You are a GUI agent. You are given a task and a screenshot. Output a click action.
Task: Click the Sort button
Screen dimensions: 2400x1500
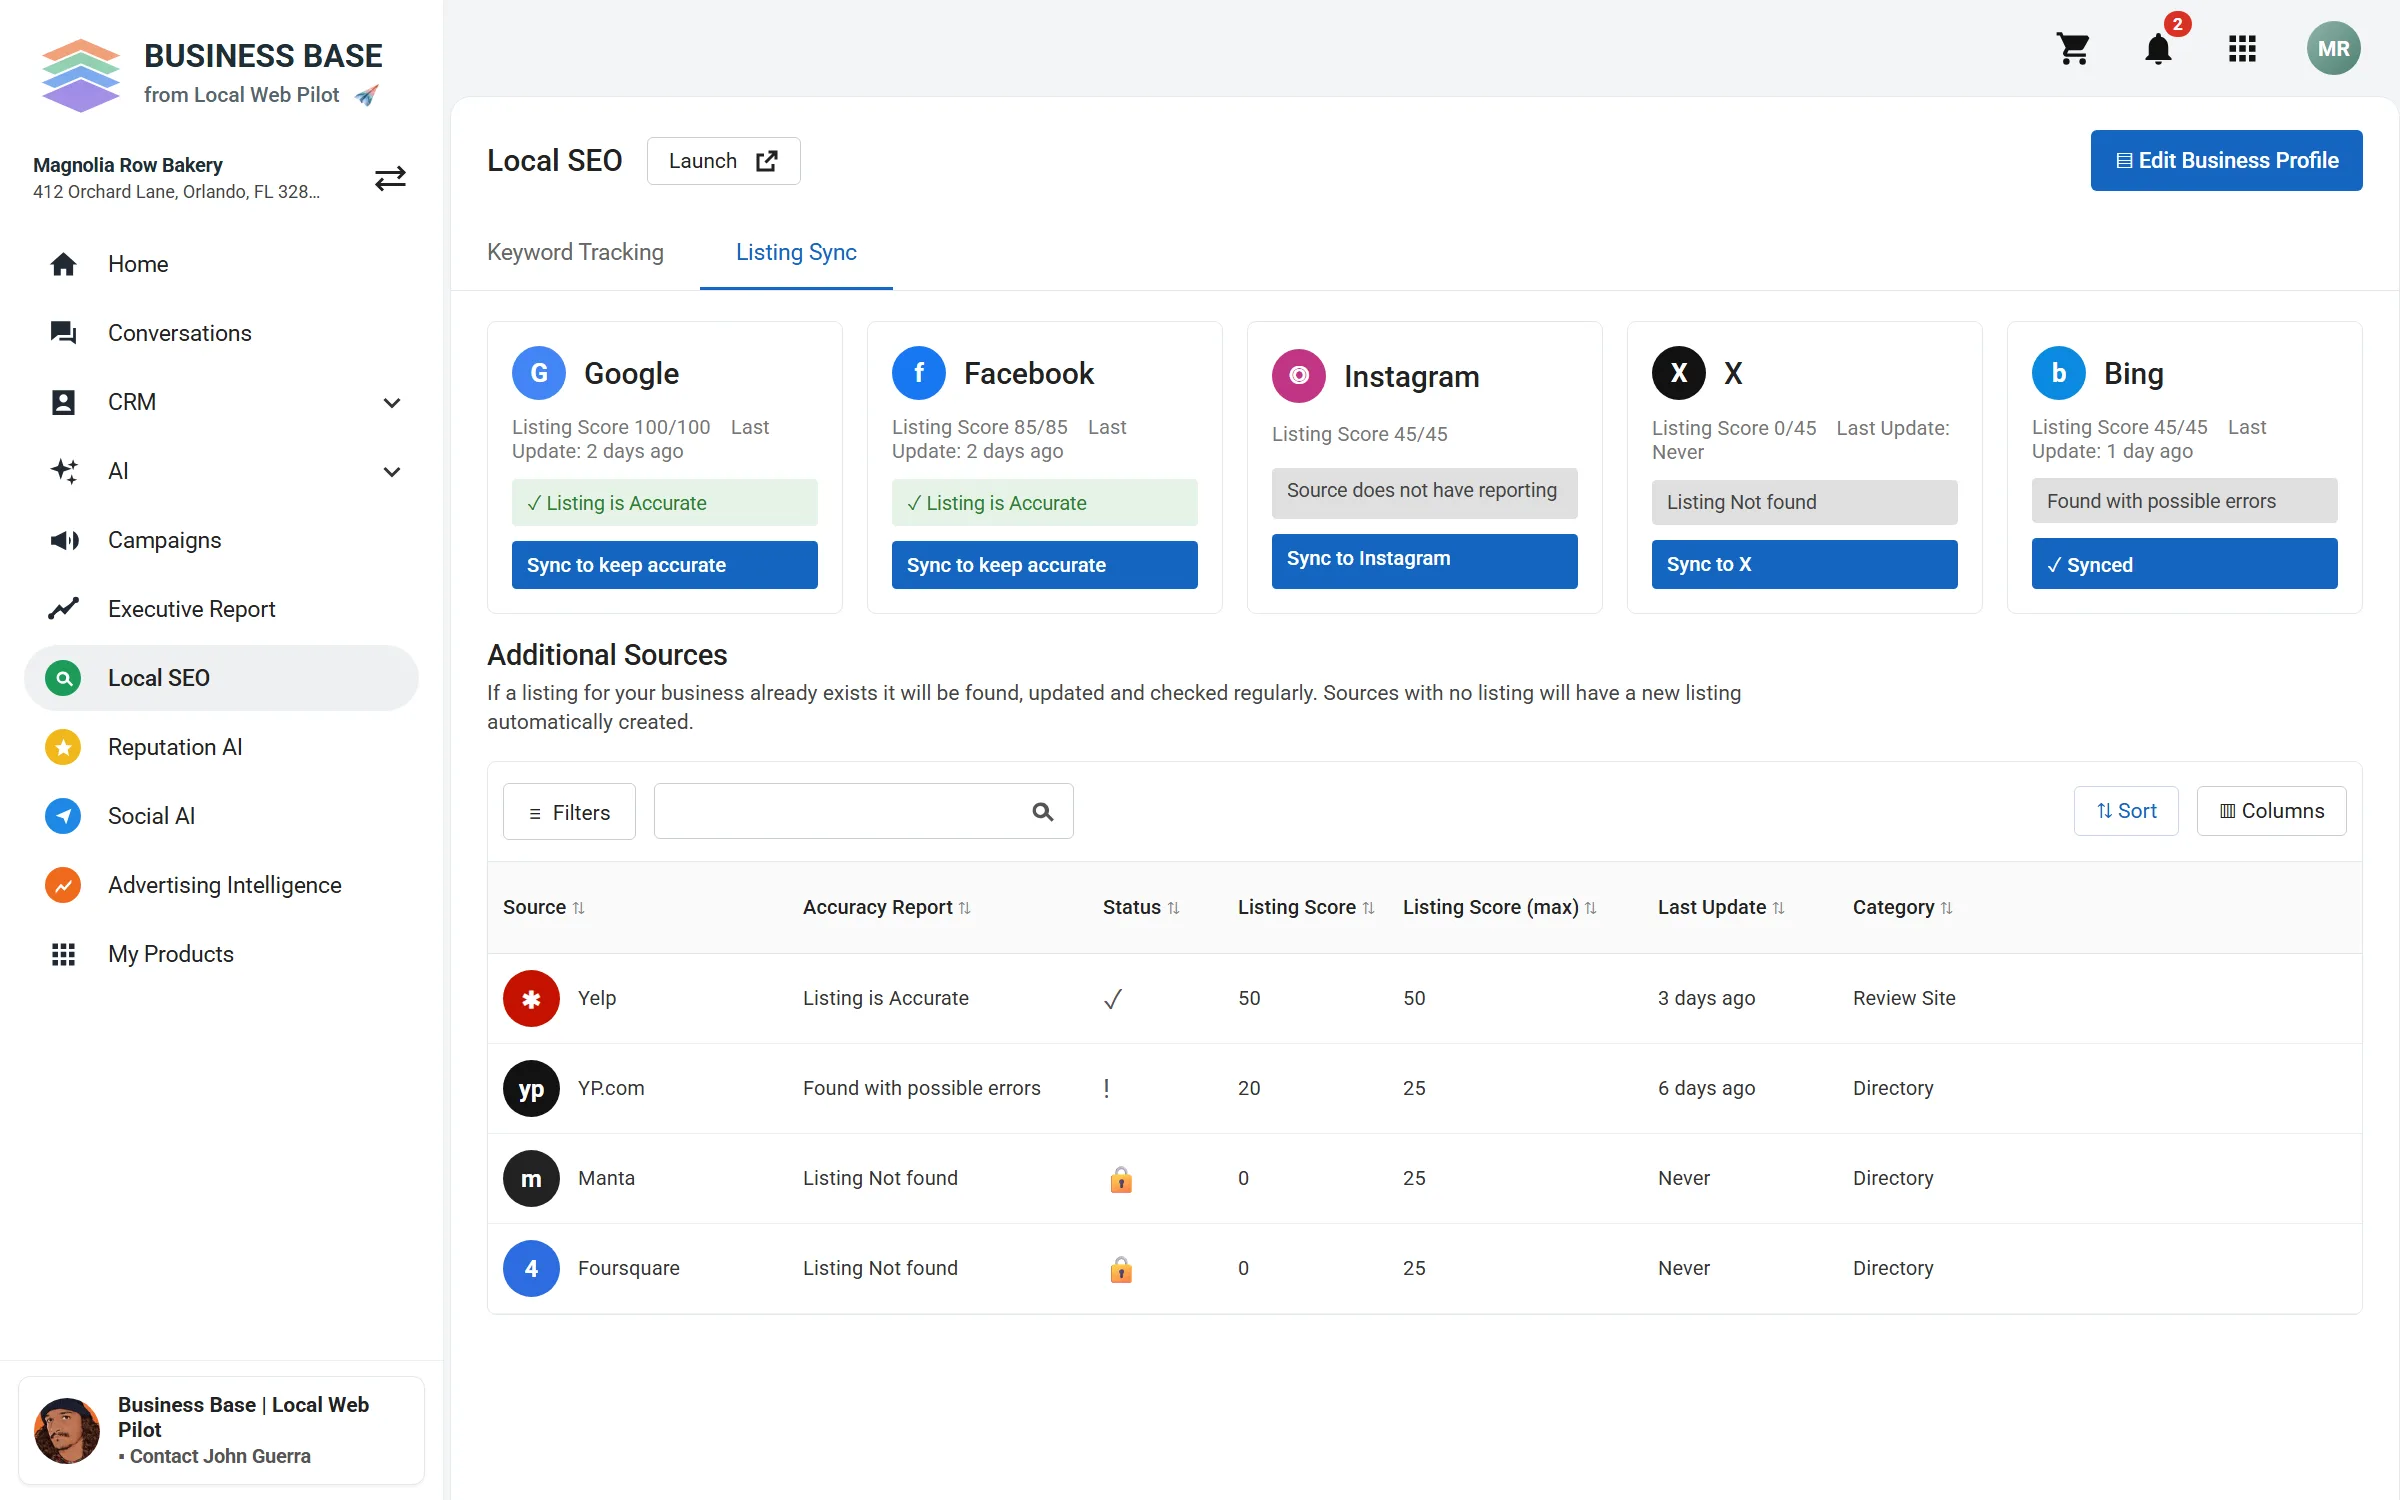pos(2126,811)
